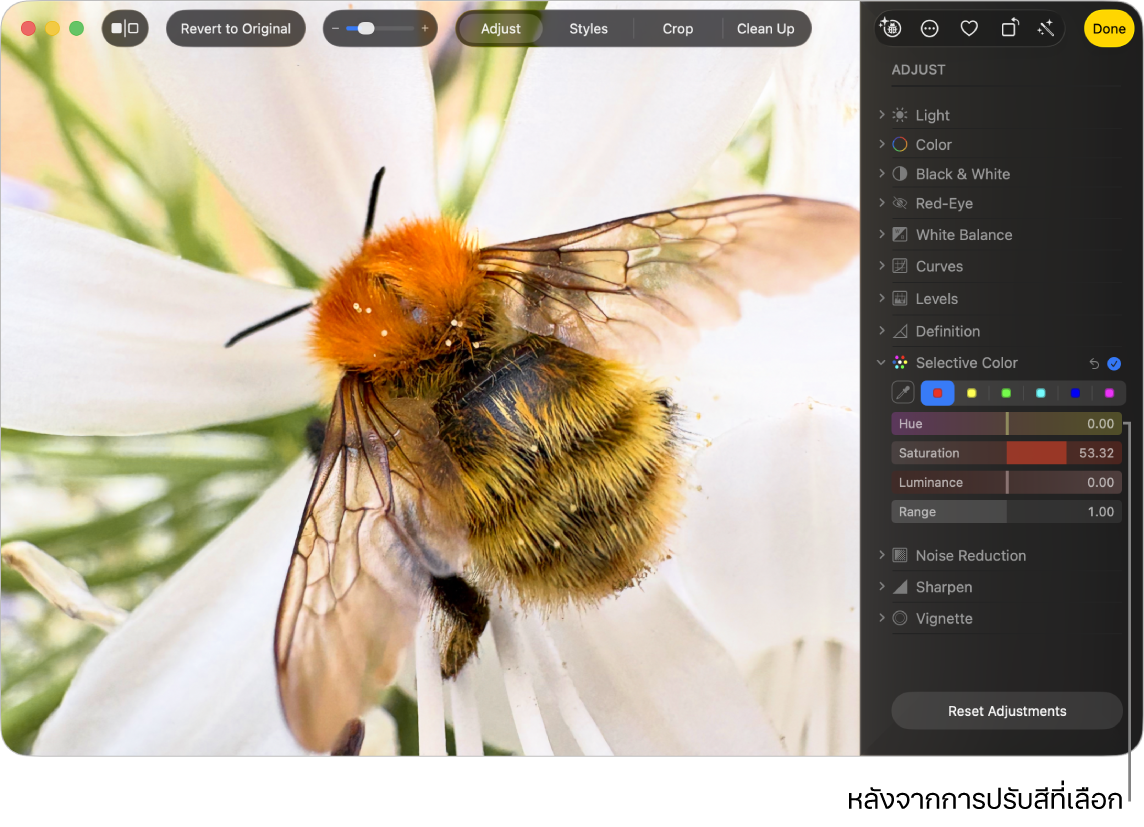This screenshot has width=1144, height=827.
Task: Select the eyedropper in Selective Color
Action: [903, 392]
